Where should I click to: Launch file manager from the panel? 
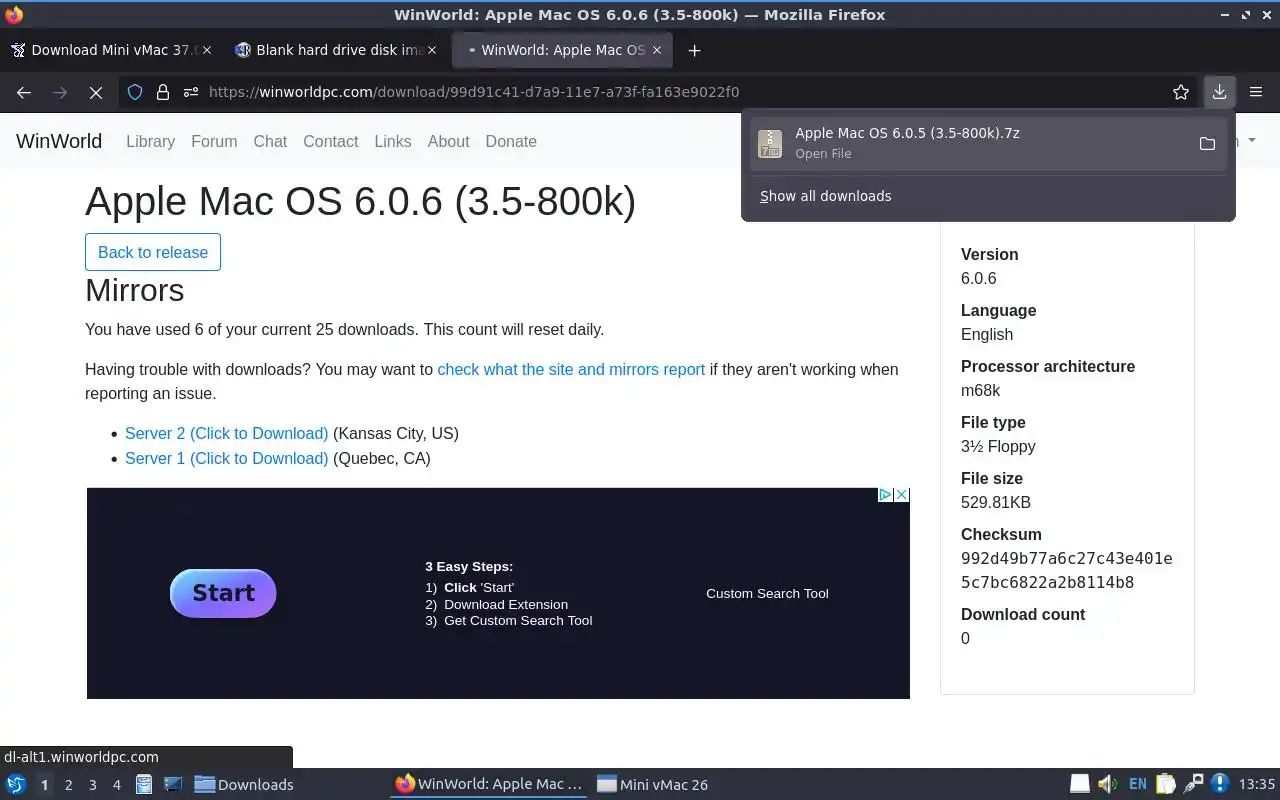coord(144,785)
